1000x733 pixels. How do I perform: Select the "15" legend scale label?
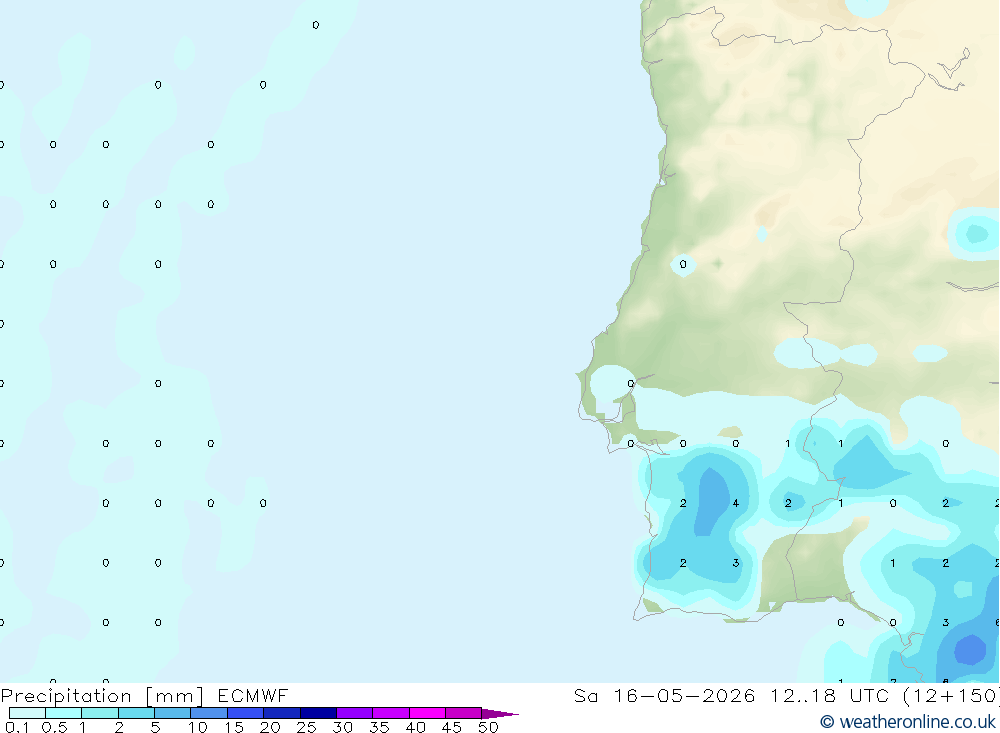234,727
